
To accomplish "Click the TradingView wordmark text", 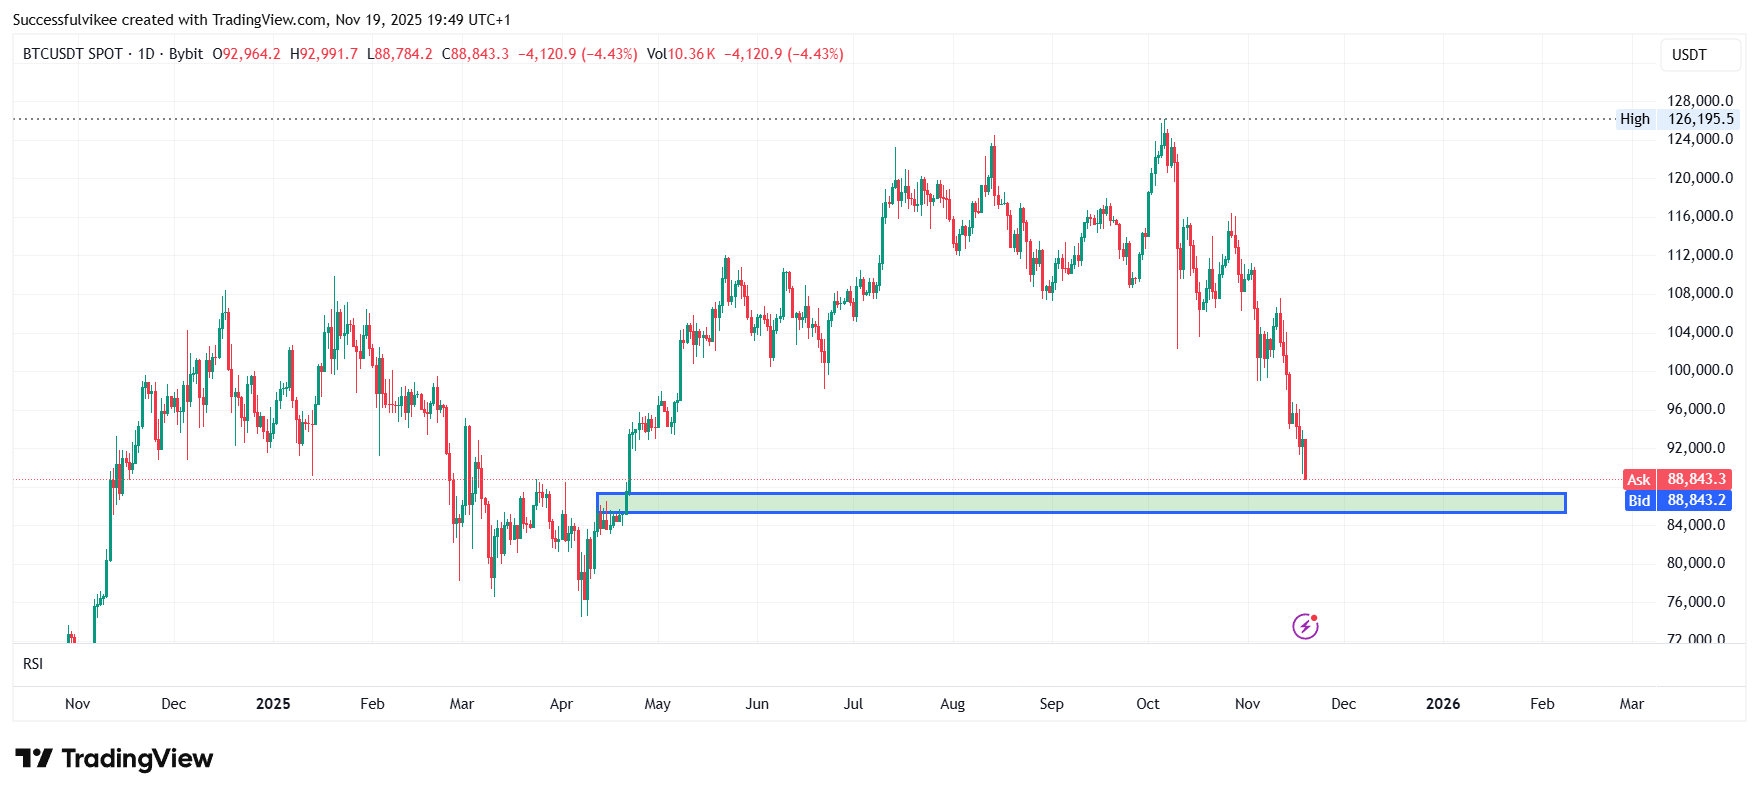I will pos(137,759).
